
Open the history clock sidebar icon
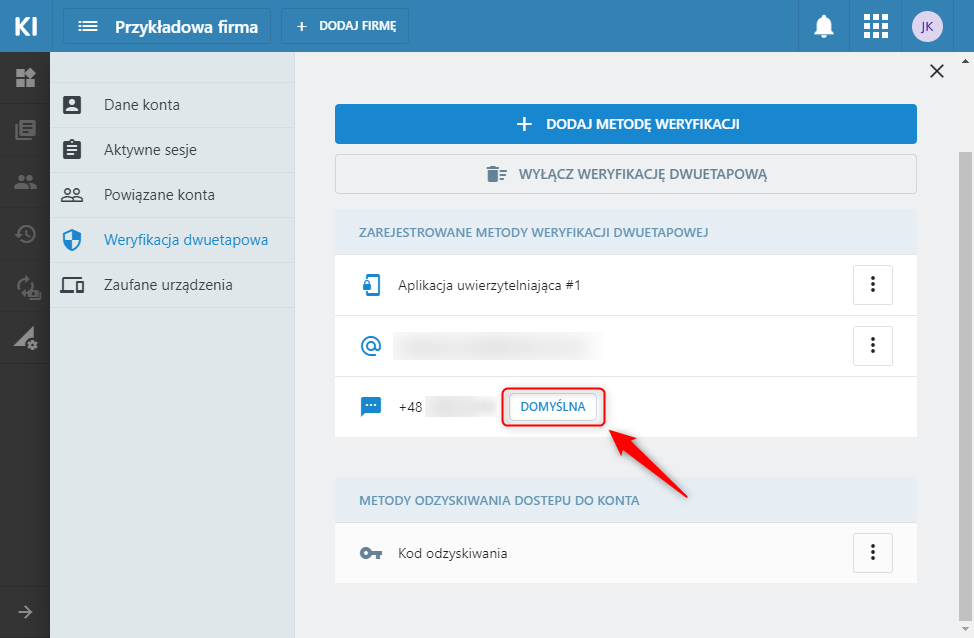(25, 234)
